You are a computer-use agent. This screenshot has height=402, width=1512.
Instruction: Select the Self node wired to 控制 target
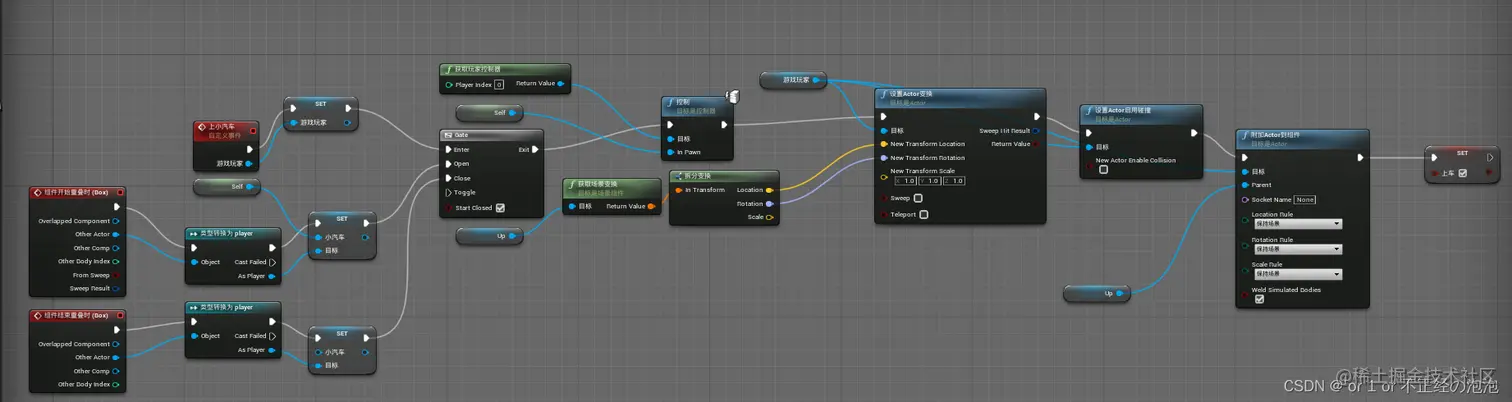point(491,113)
